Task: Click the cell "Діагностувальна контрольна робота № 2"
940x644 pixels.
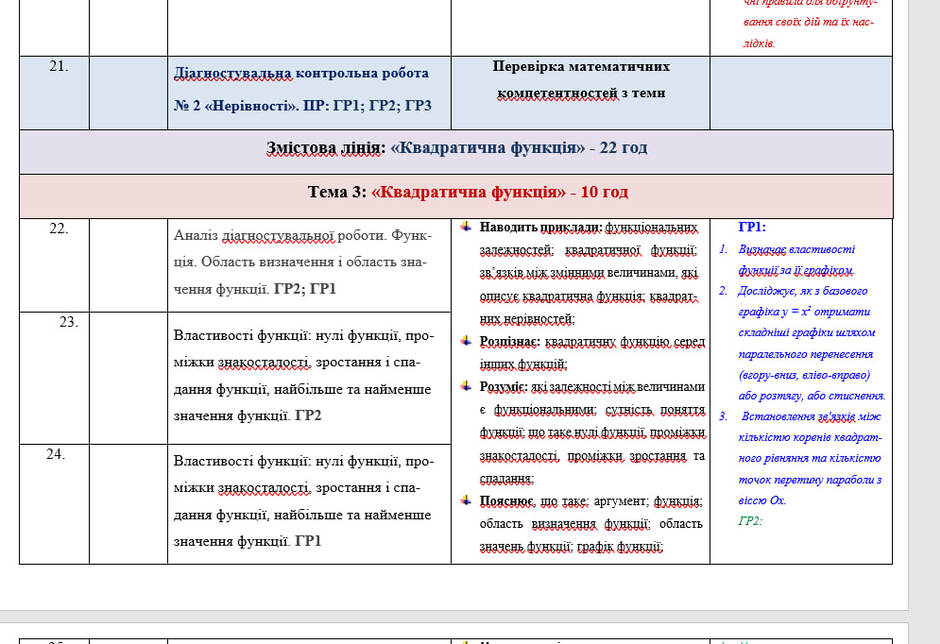Action: 309,92
